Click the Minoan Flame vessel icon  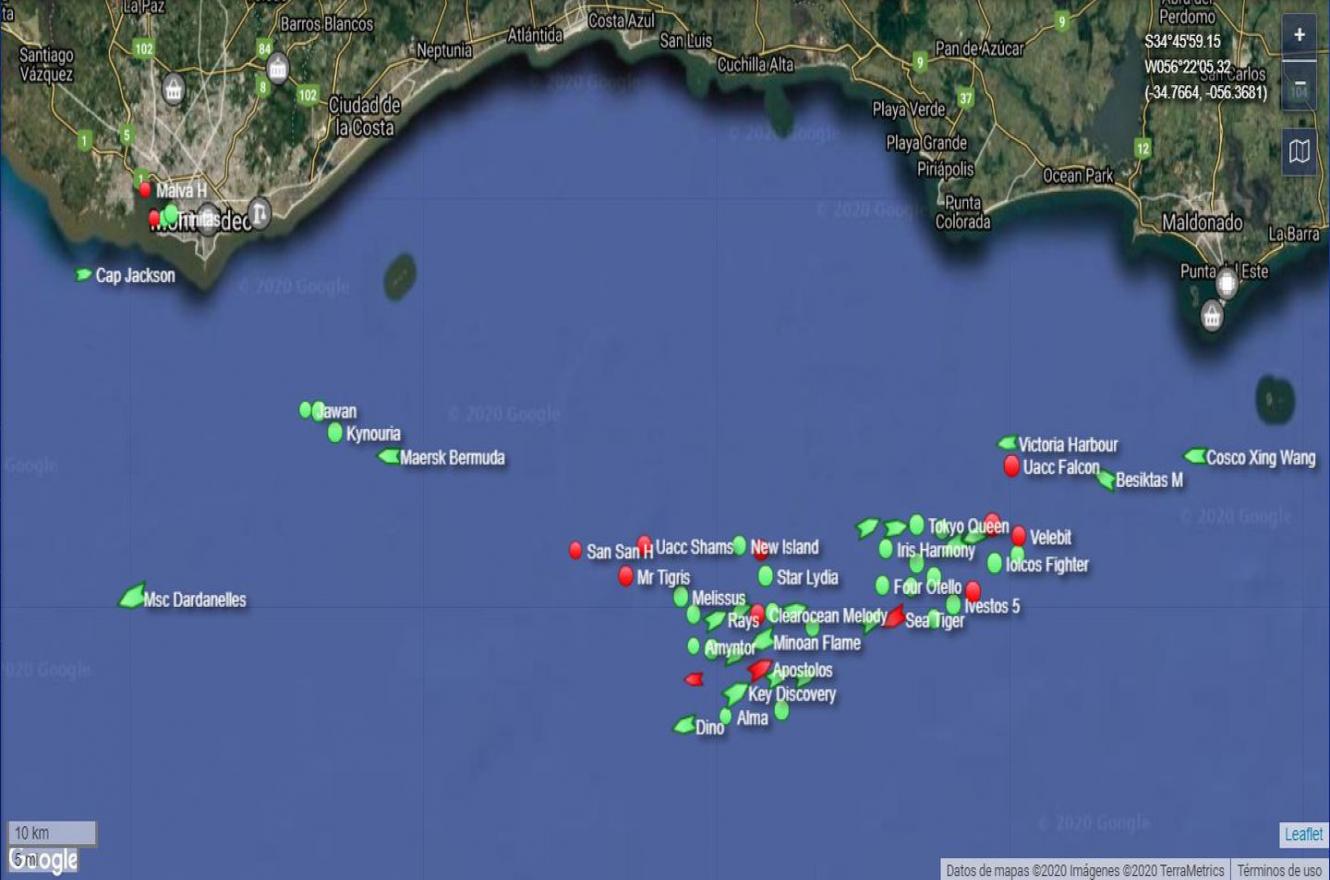pyautogui.click(x=762, y=641)
